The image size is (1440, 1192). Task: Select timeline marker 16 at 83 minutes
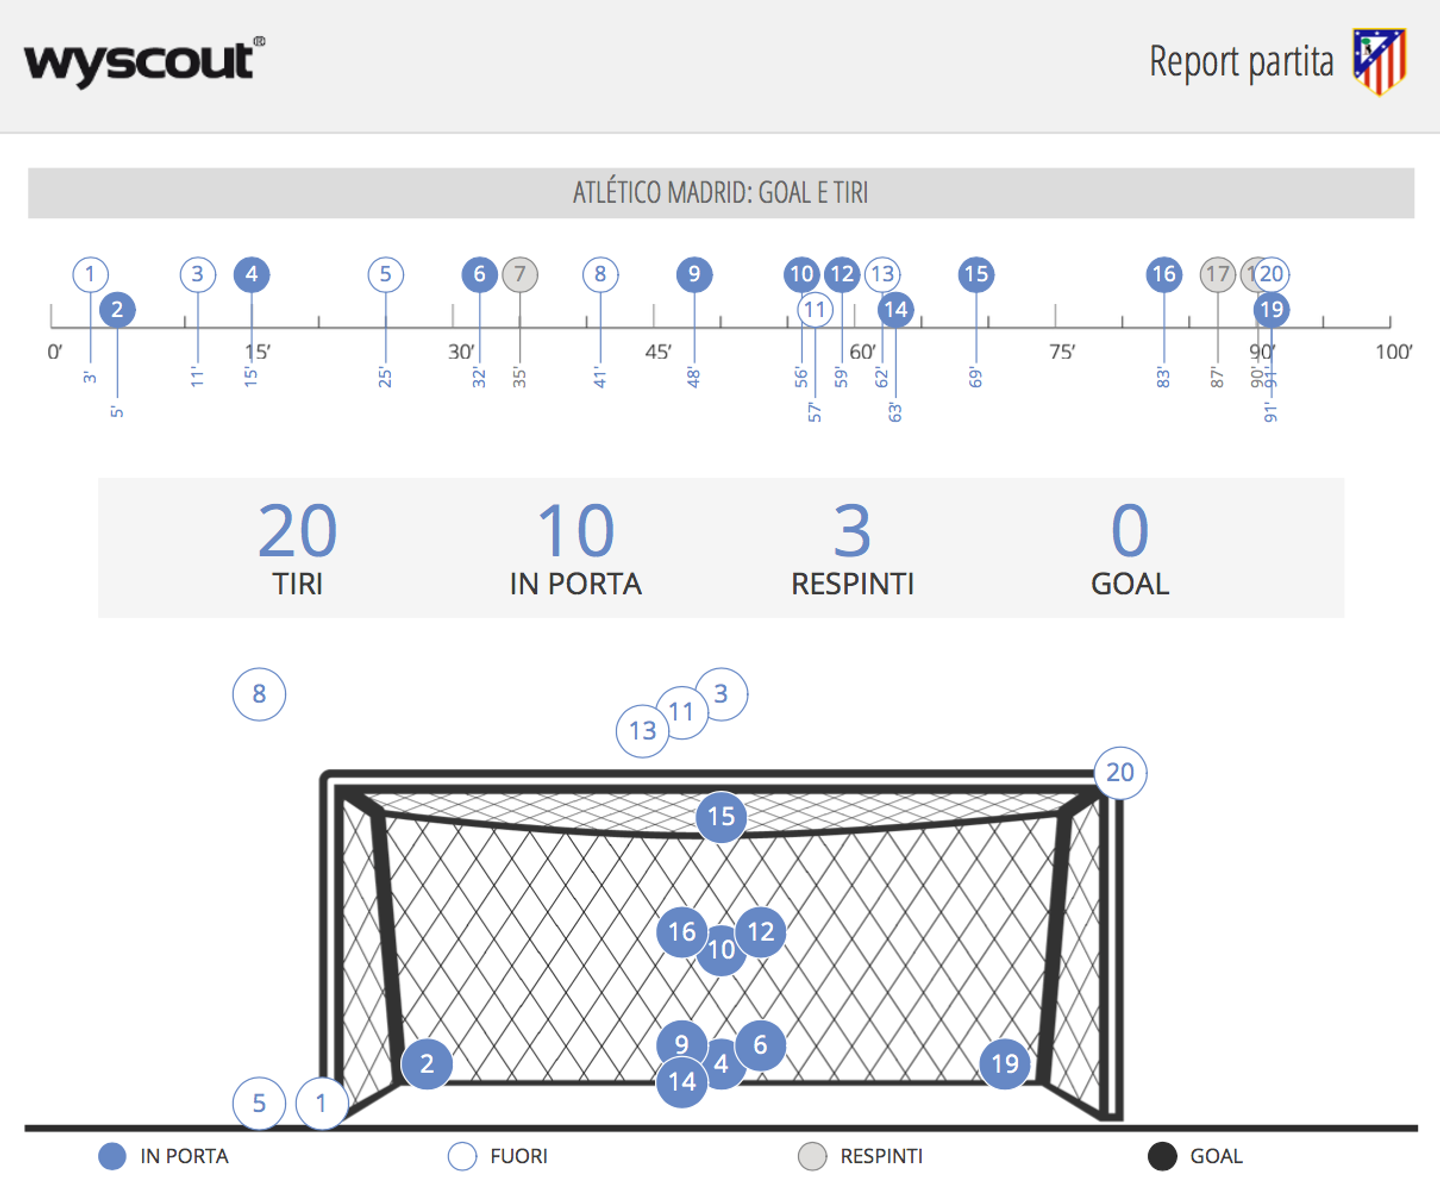[1164, 274]
